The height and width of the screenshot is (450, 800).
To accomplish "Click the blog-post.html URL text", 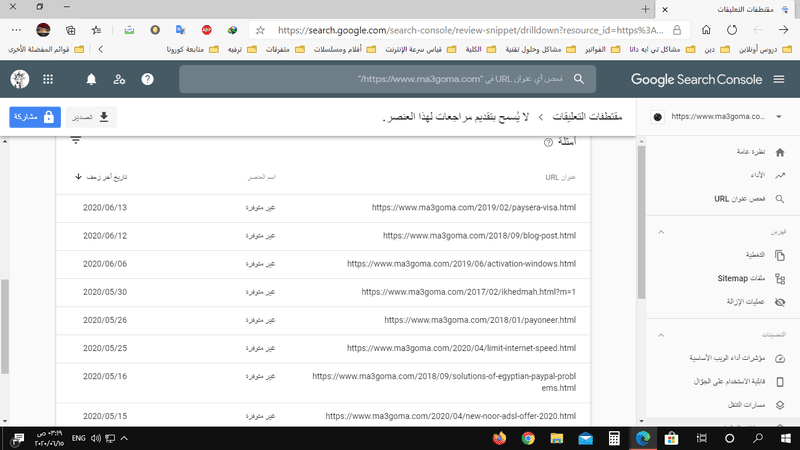I will [x=479, y=236].
